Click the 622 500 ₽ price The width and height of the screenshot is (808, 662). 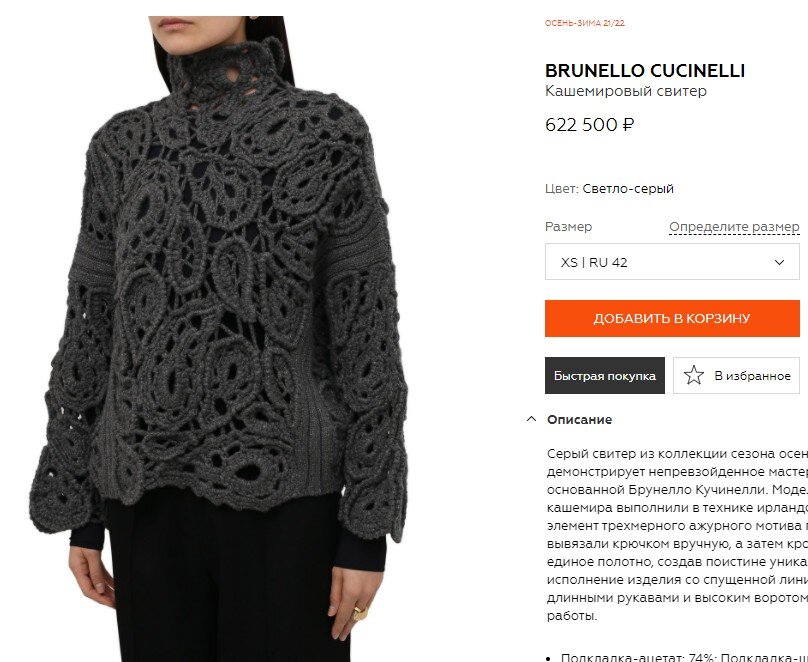590,125
